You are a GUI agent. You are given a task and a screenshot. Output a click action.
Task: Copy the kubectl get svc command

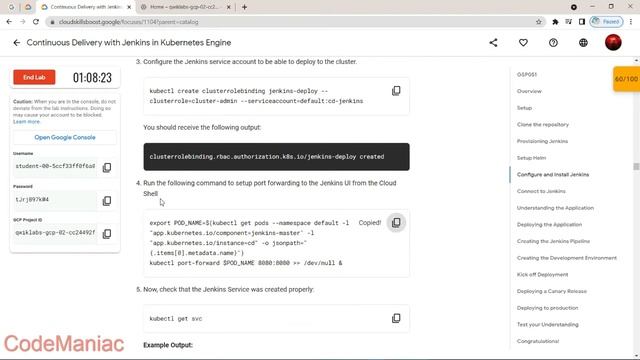[396, 318]
